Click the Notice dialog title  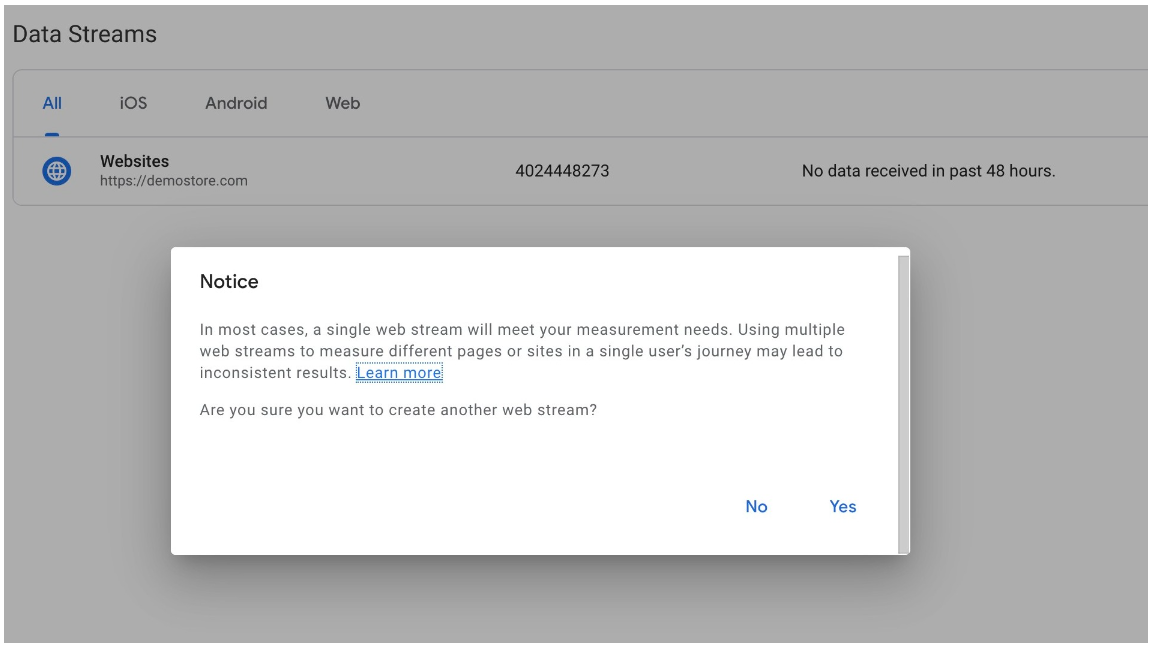point(229,282)
